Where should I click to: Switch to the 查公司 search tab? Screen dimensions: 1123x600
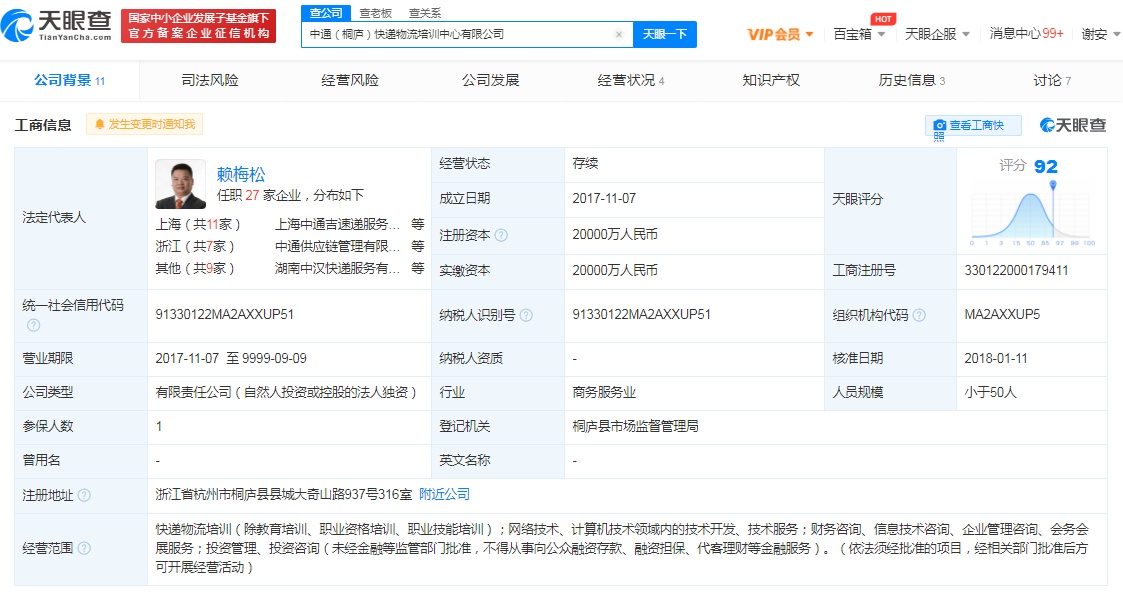coord(326,13)
